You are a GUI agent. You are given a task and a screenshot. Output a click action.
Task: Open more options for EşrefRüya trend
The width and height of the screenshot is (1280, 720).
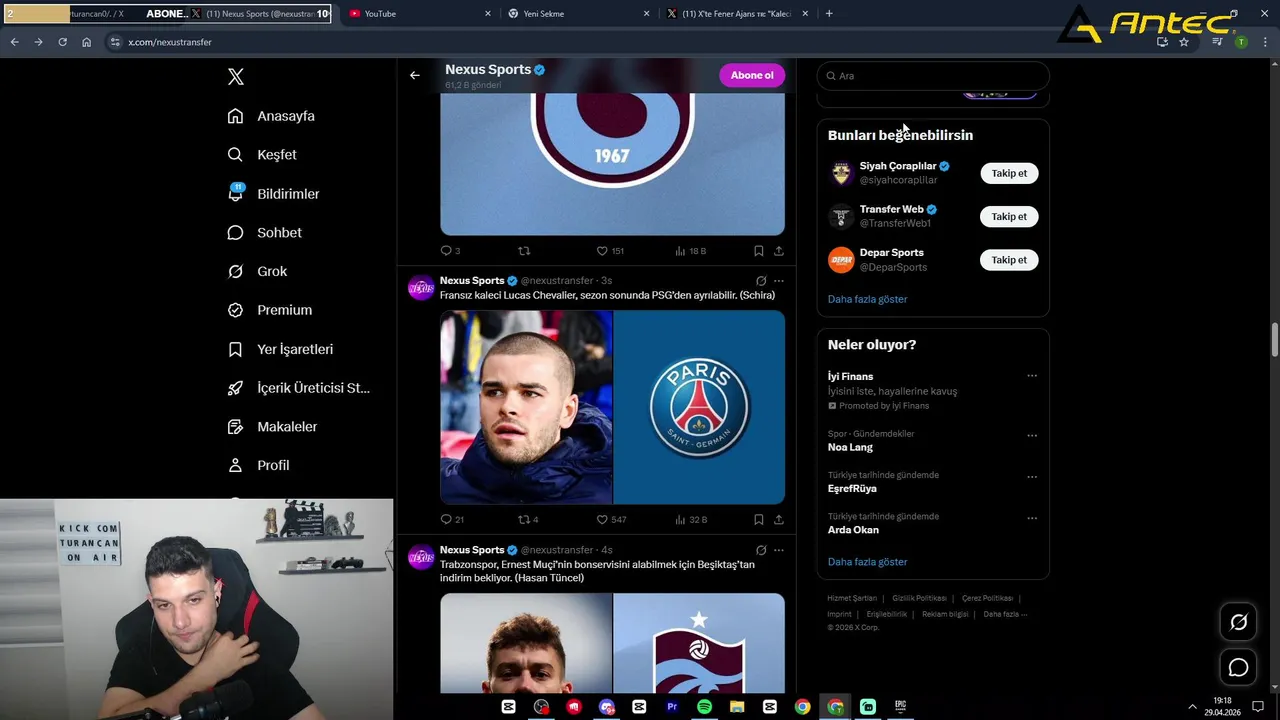[x=1032, y=477]
